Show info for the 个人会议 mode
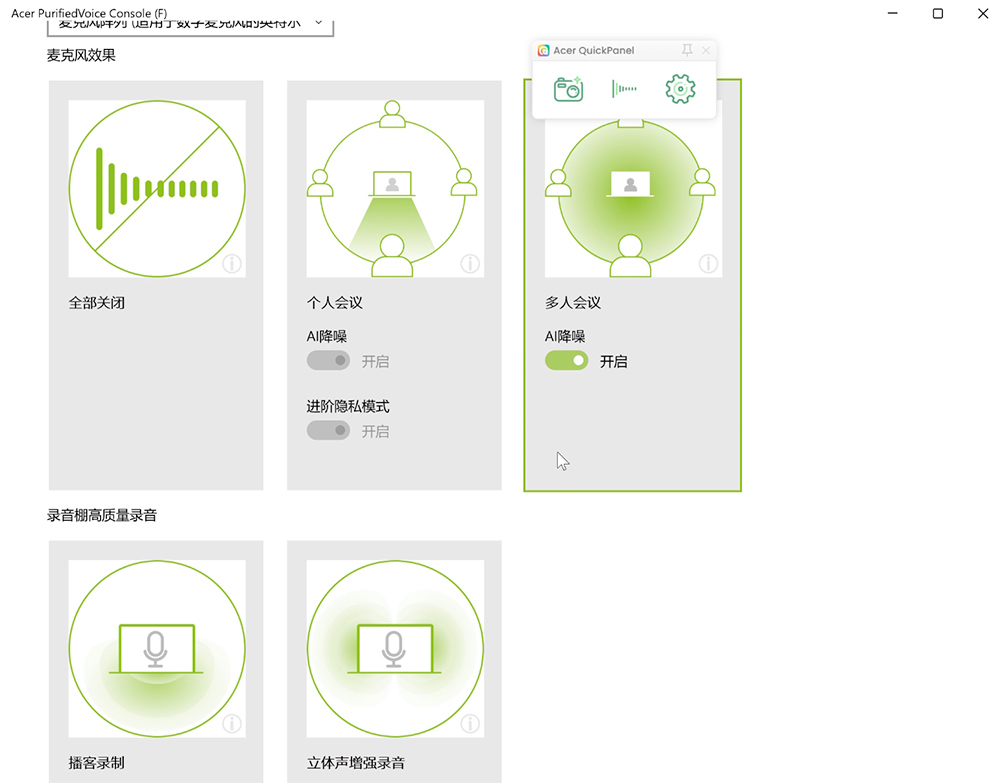Image resolution: width=1000 pixels, height=783 pixels. pos(470,264)
